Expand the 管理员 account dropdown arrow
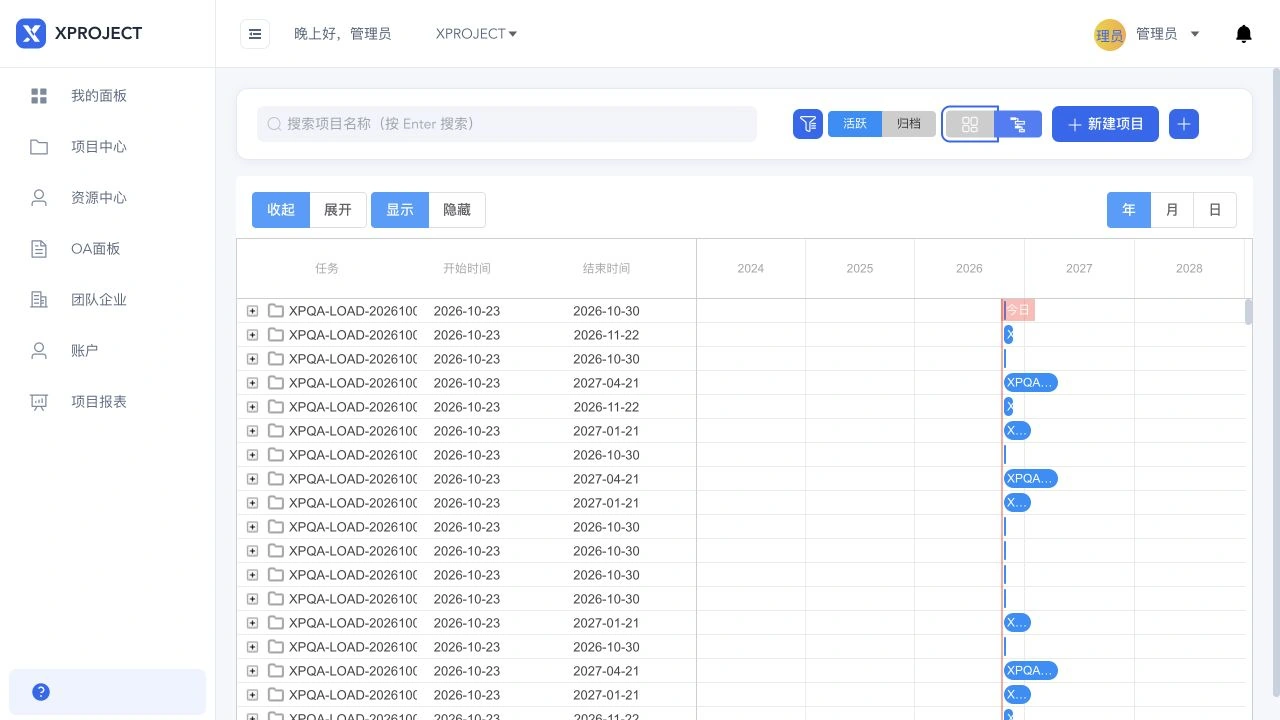The height and width of the screenshot is (720, 1280). (x=1195, y=34)
